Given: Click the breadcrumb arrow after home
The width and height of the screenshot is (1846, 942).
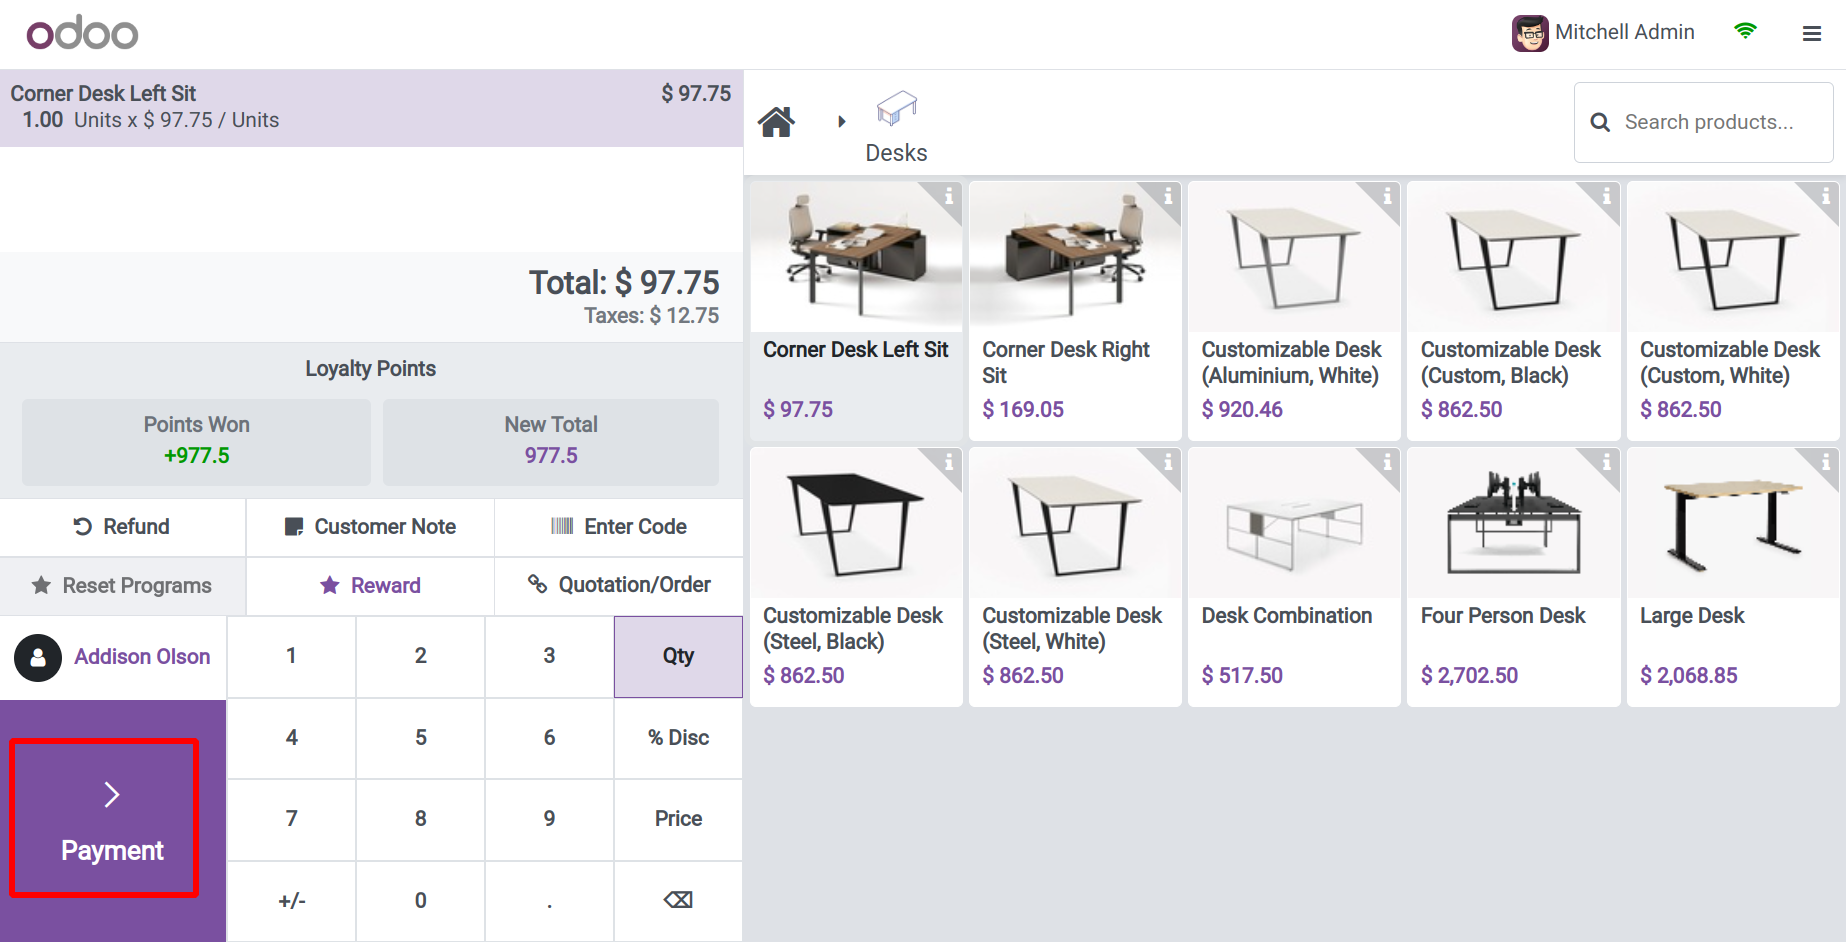Looking at the screenshot, I should (842, 122).
